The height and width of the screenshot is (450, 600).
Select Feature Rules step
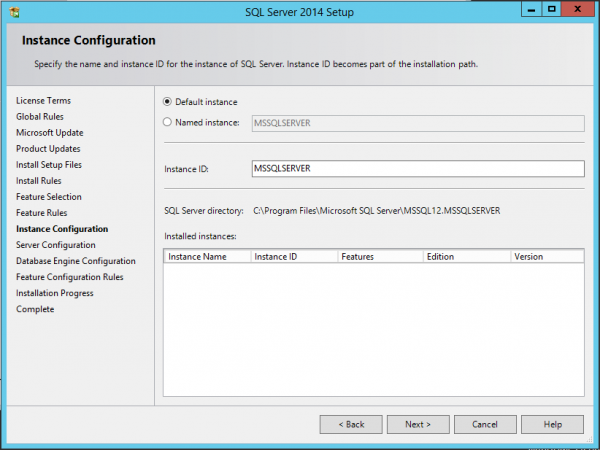coord(41,213)
